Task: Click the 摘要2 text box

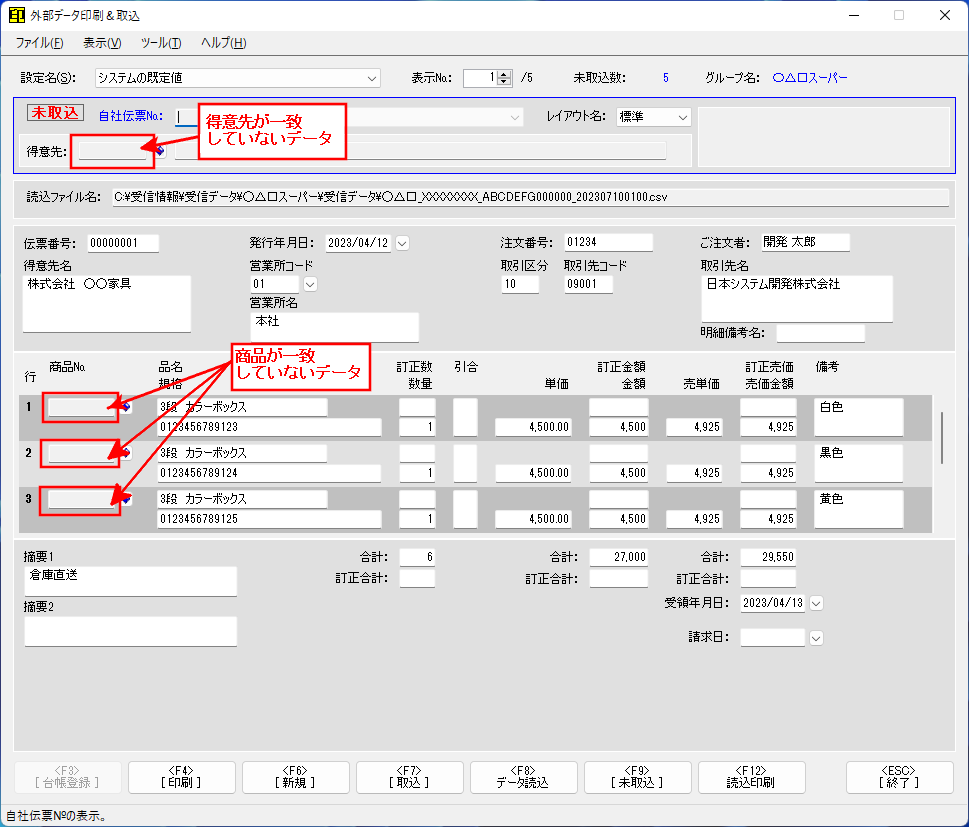Action: [x=130, y=631]
